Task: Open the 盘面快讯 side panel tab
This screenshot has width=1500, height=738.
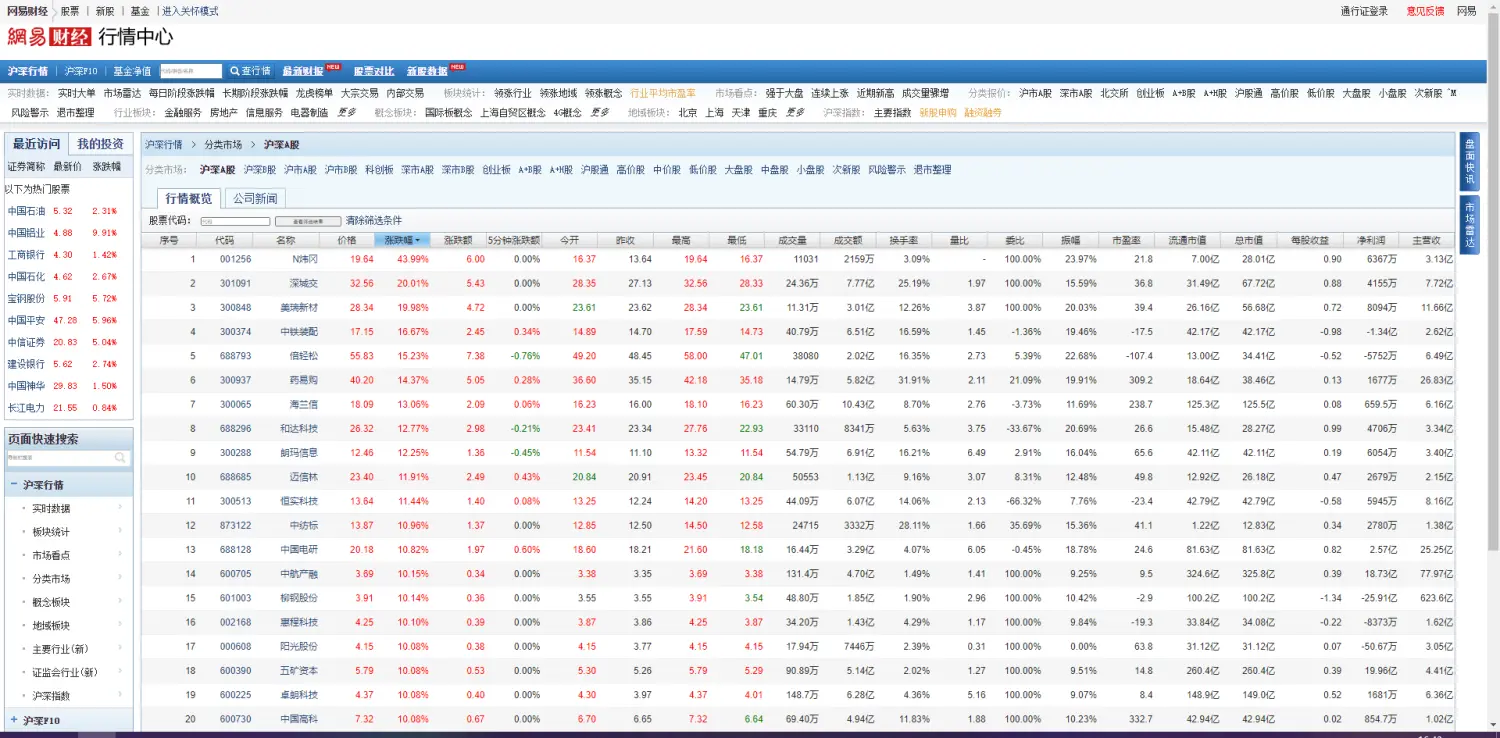Action: click(1469, 161)
